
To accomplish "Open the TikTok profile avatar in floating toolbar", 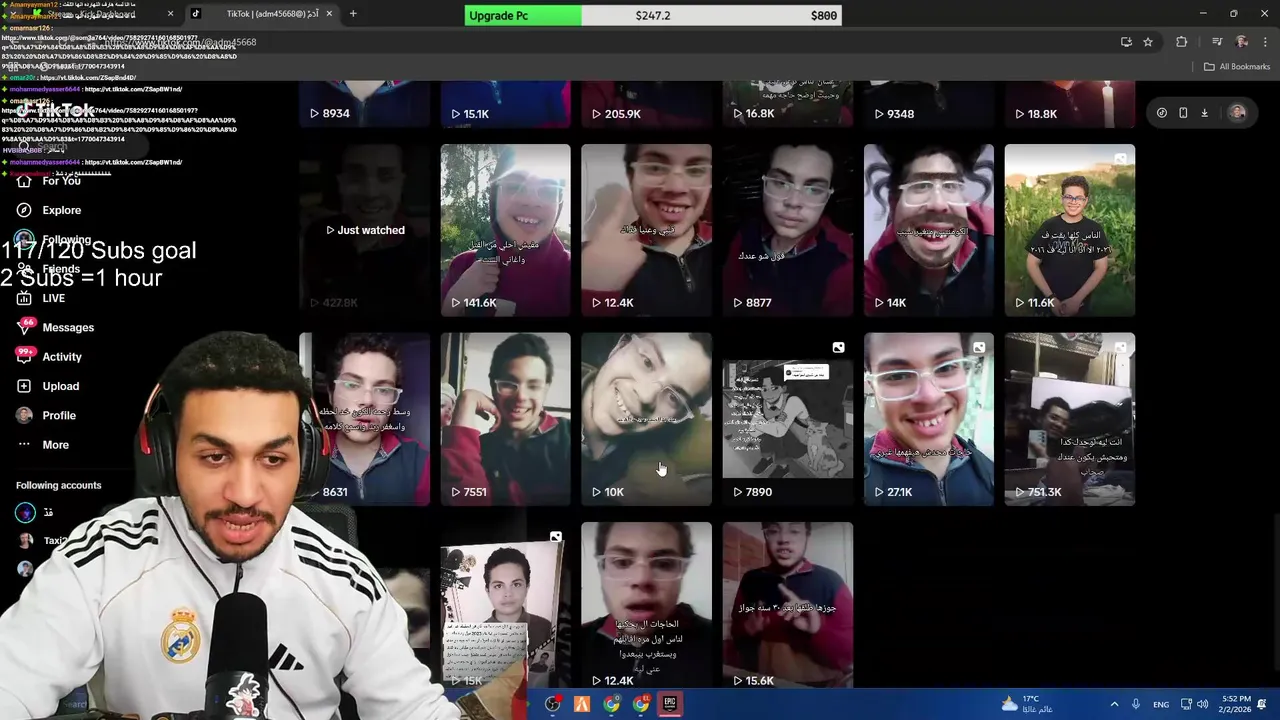I will click(1237, 113).
